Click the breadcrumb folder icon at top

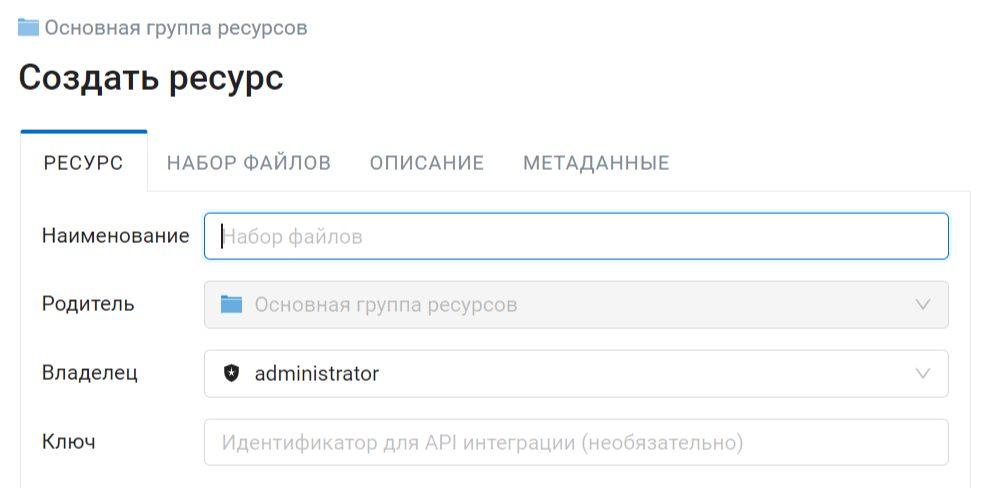point(28,28)
